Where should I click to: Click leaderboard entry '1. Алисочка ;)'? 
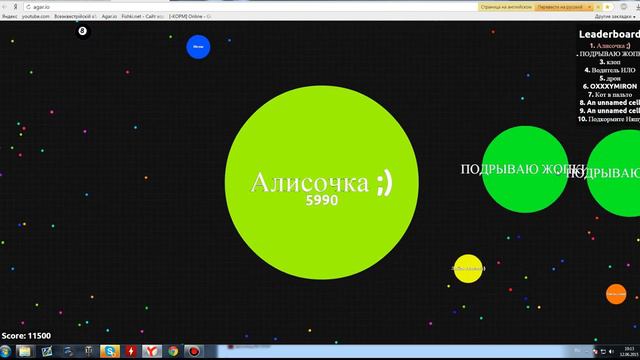click(x=610, y=46)
